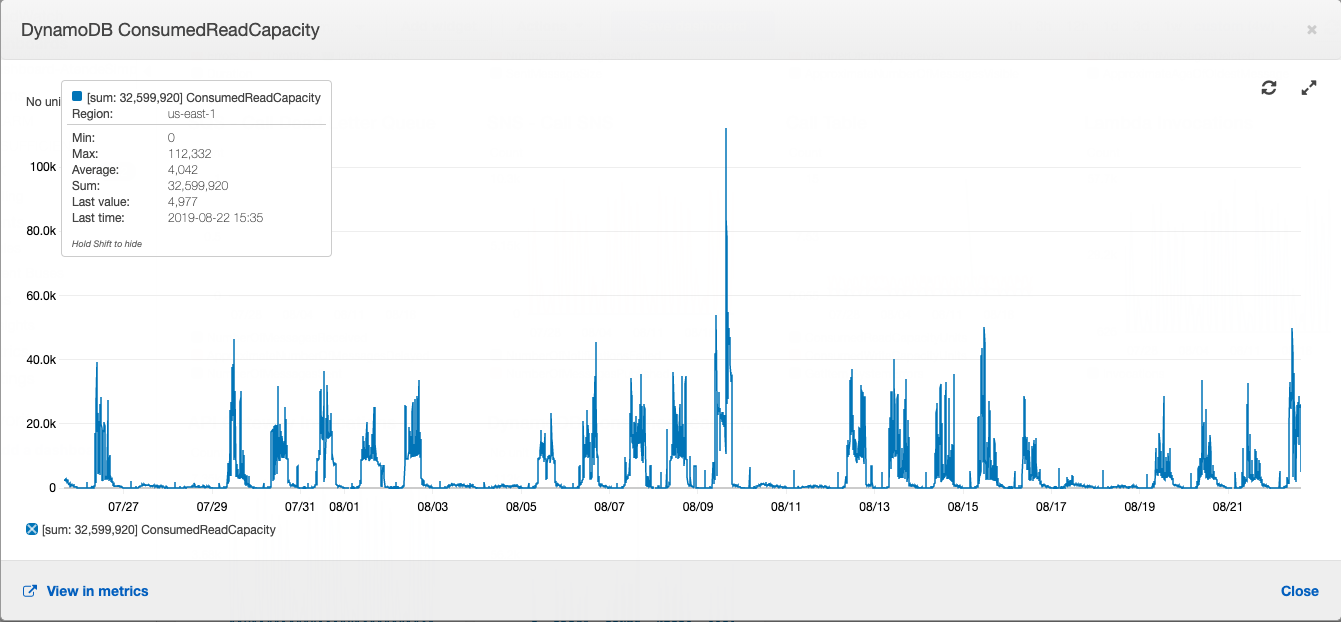Click the 08/01 x-axis date label
This screenshot has height=622, width=1341.
click(x=343, y=507)
